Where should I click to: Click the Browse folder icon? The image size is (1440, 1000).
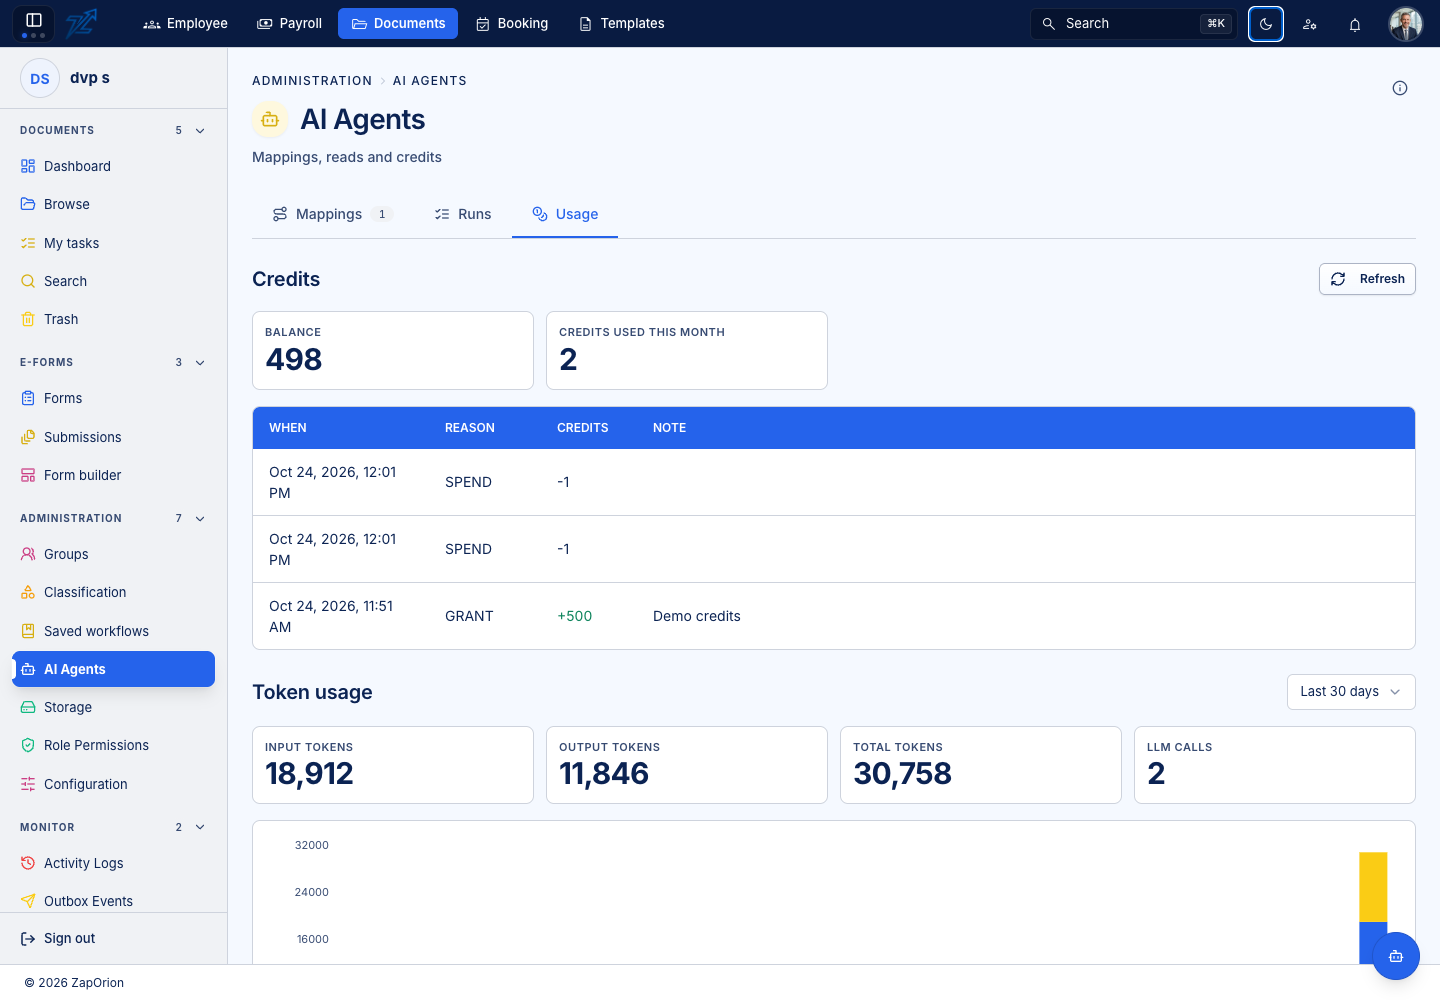28,204
